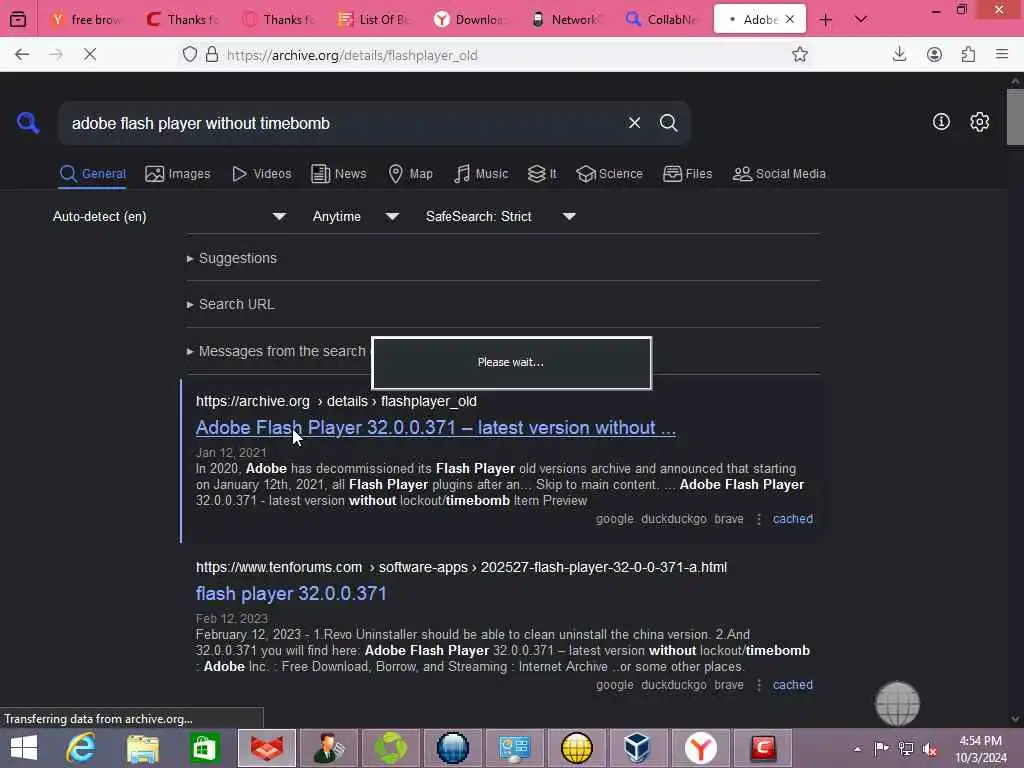Clear the search query text
The width and height of the screenshot is (1024, 768).
point(634,123)
